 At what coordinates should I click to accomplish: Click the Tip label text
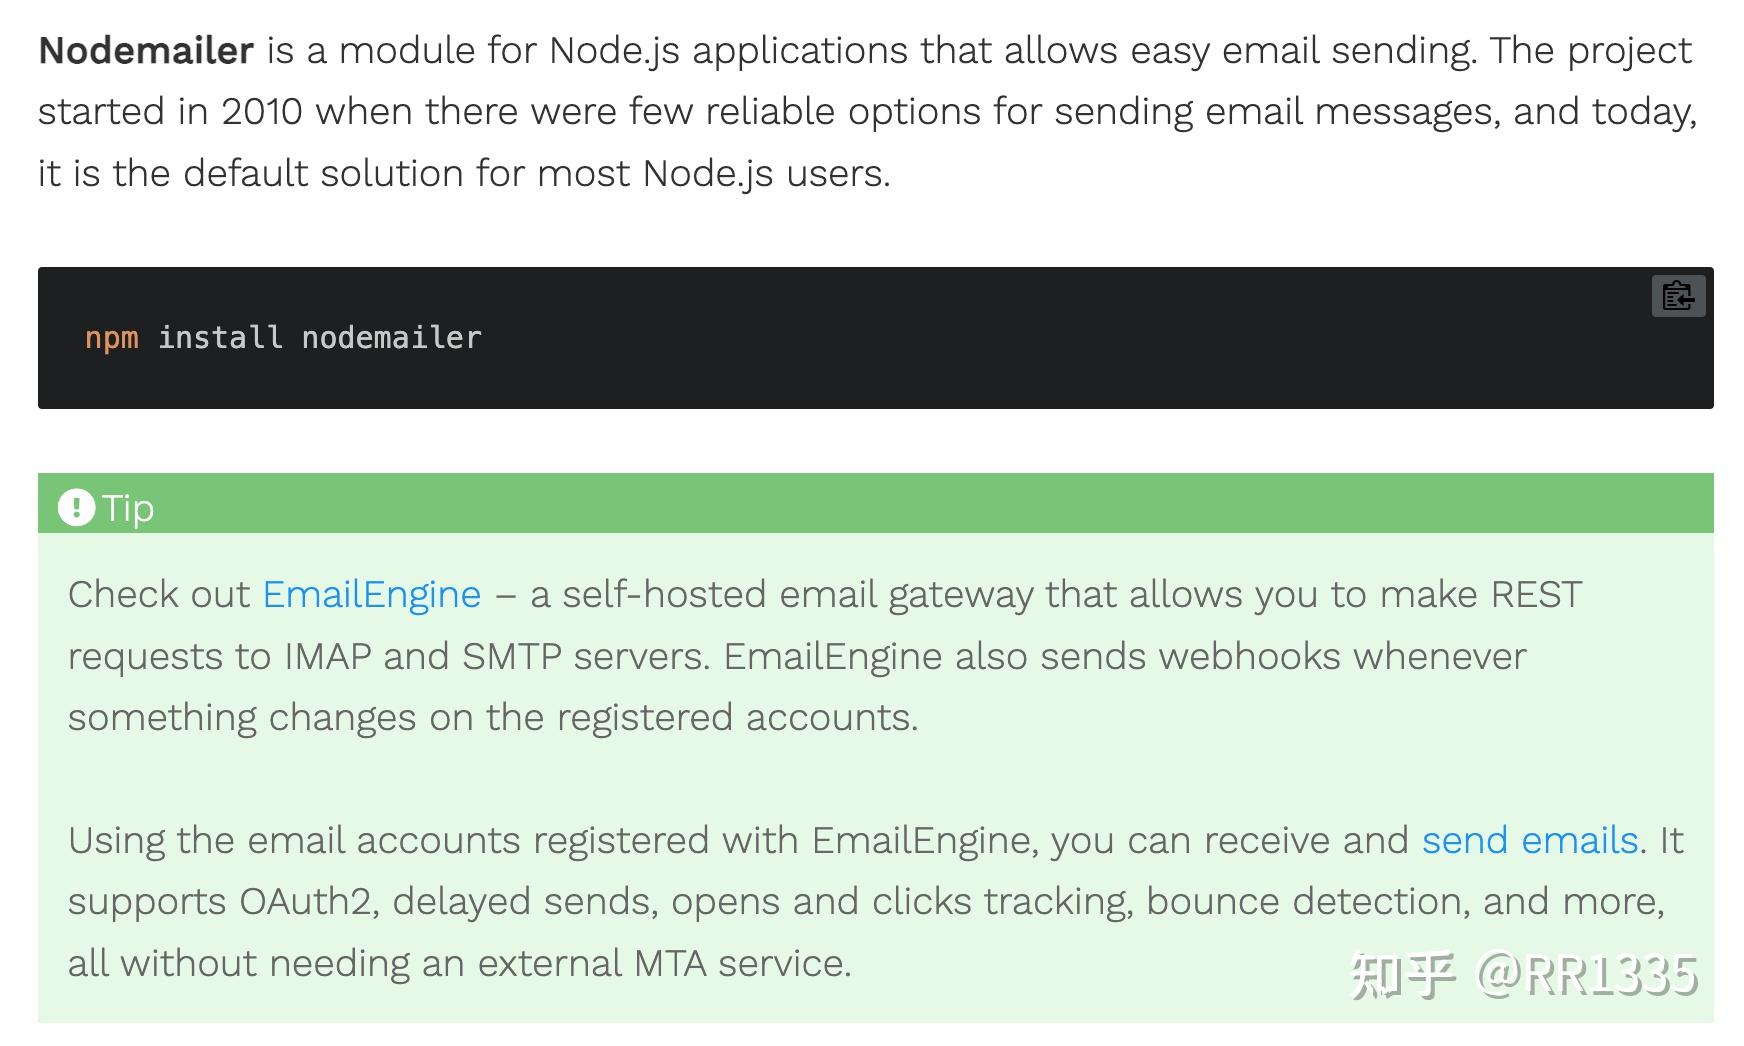coord(130,507)
